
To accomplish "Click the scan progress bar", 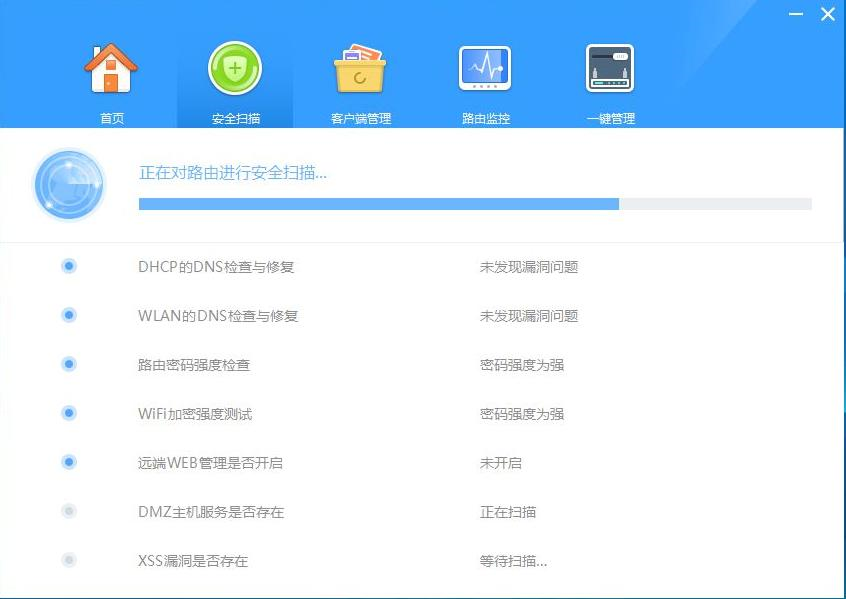I will point(475,203).
